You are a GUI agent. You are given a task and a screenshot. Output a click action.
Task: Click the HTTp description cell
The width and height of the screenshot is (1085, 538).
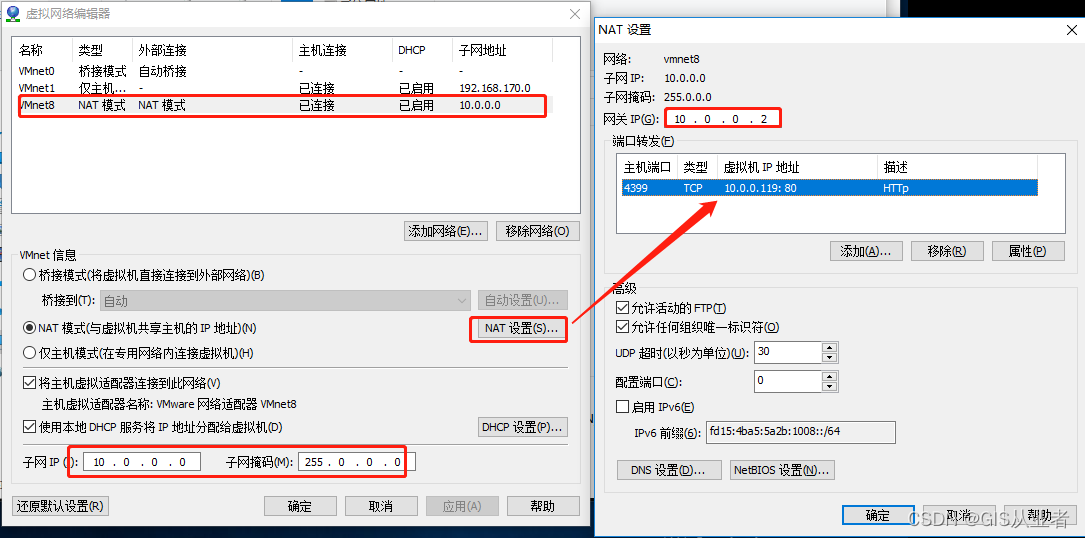[897, 188]
